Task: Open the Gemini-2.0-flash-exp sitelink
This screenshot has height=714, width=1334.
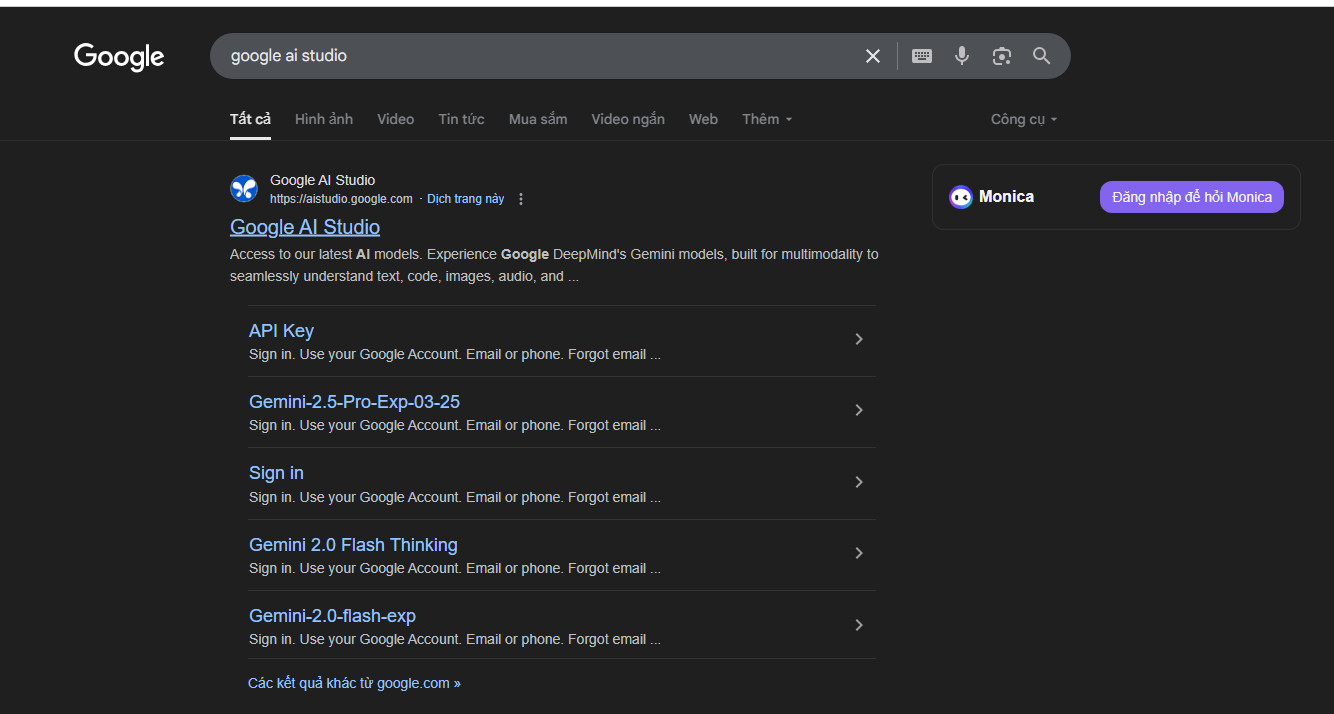Action: [332, 616]
